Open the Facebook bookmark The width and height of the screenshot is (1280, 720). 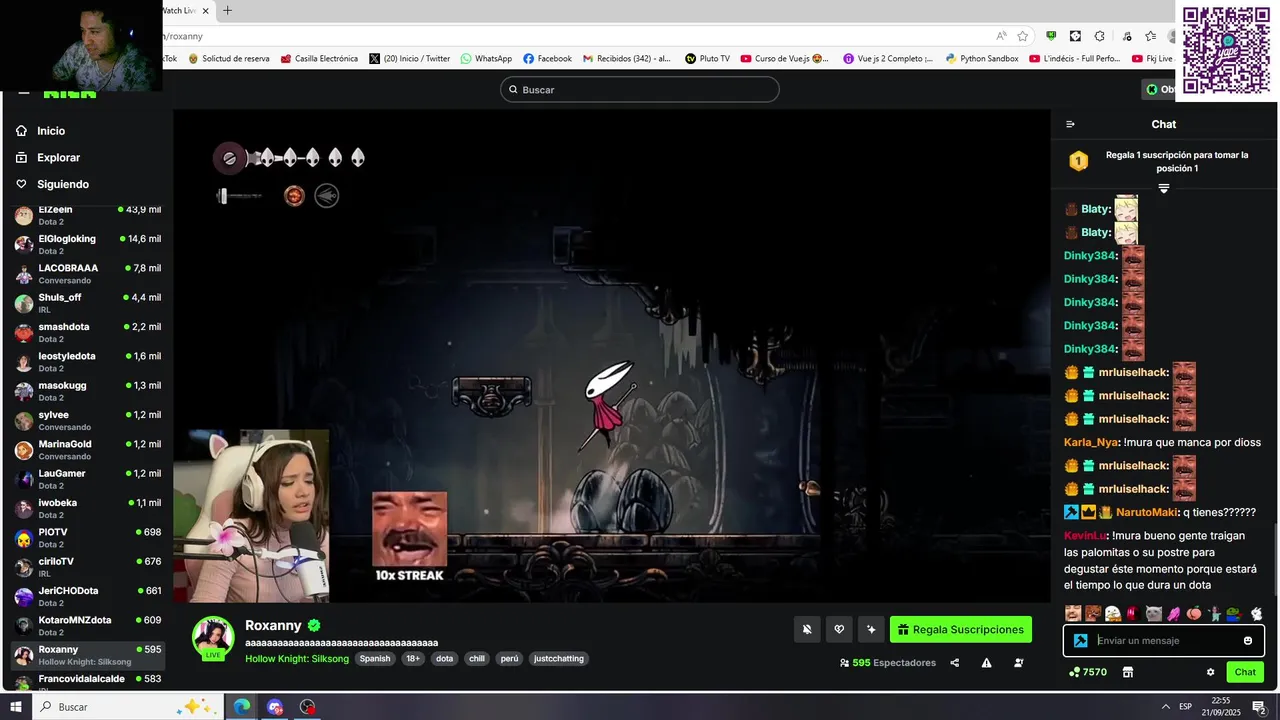click(547, 59)
